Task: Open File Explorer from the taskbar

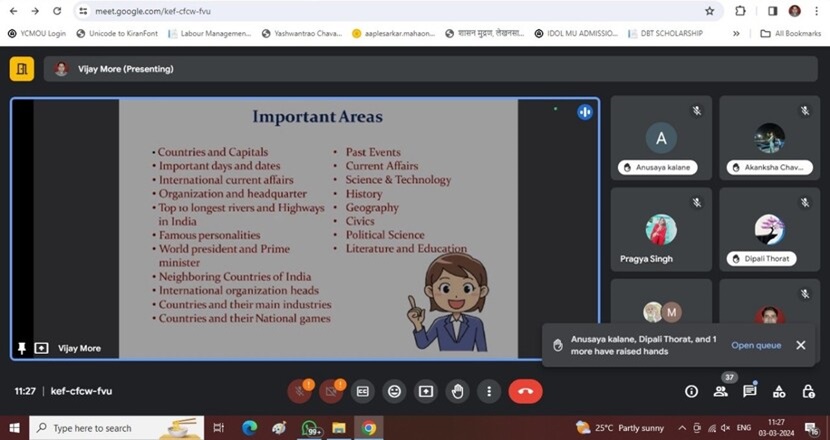Action: (339, 428)
